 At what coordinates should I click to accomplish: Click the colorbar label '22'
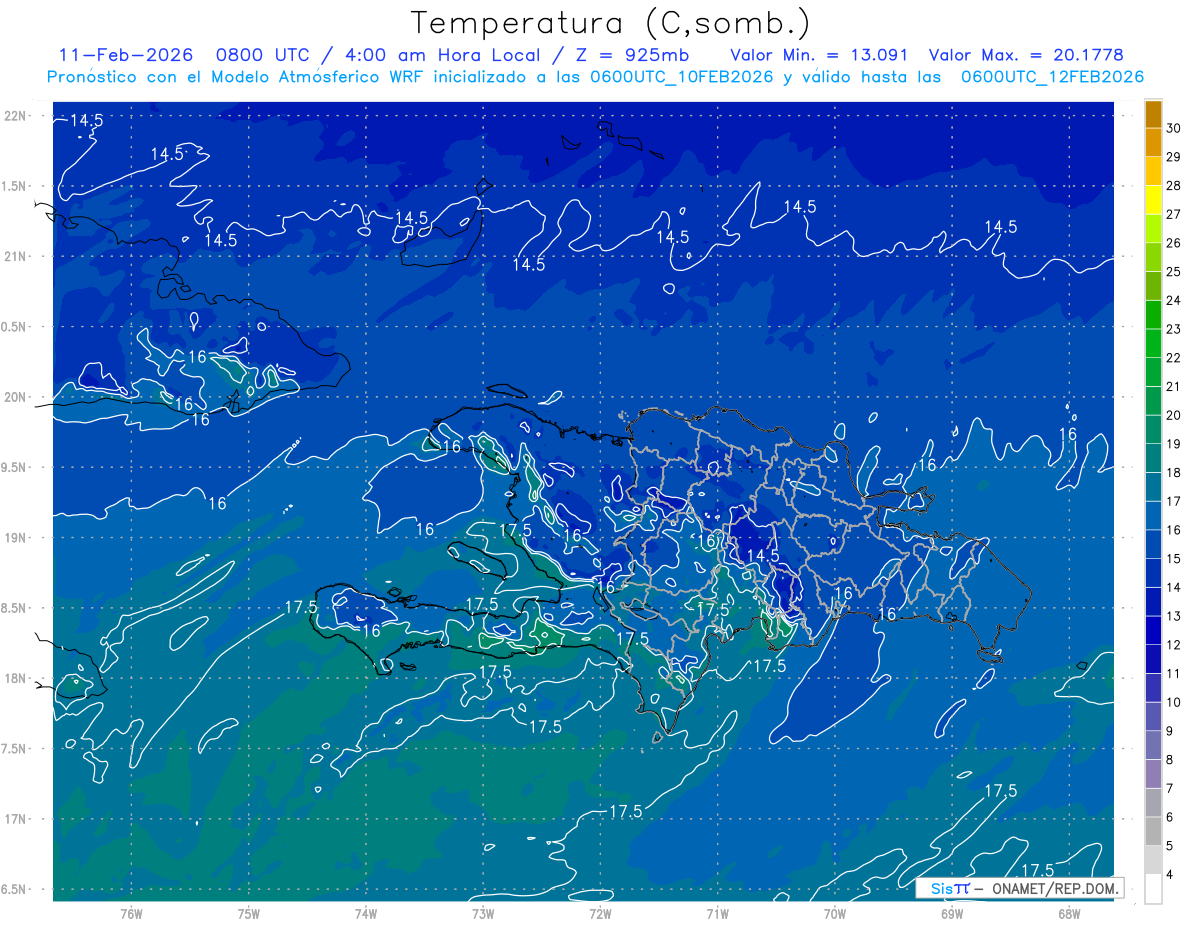1173,358
